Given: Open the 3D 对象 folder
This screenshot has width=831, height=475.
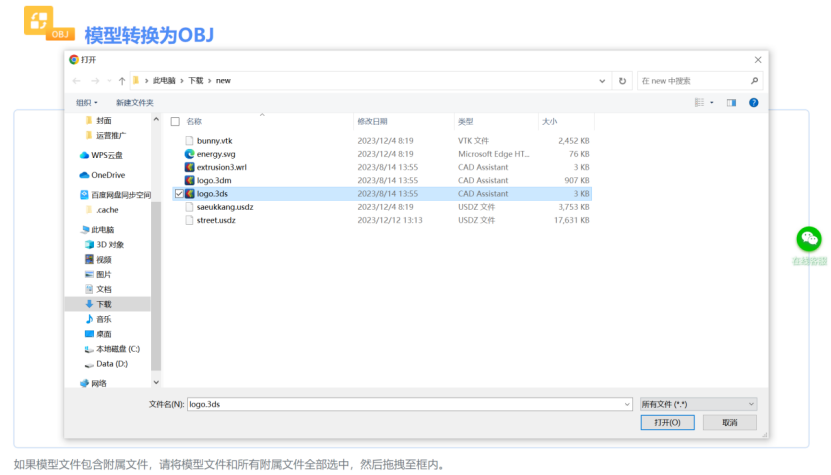Looking at the screenshot, I should click(x=105, y=244).
